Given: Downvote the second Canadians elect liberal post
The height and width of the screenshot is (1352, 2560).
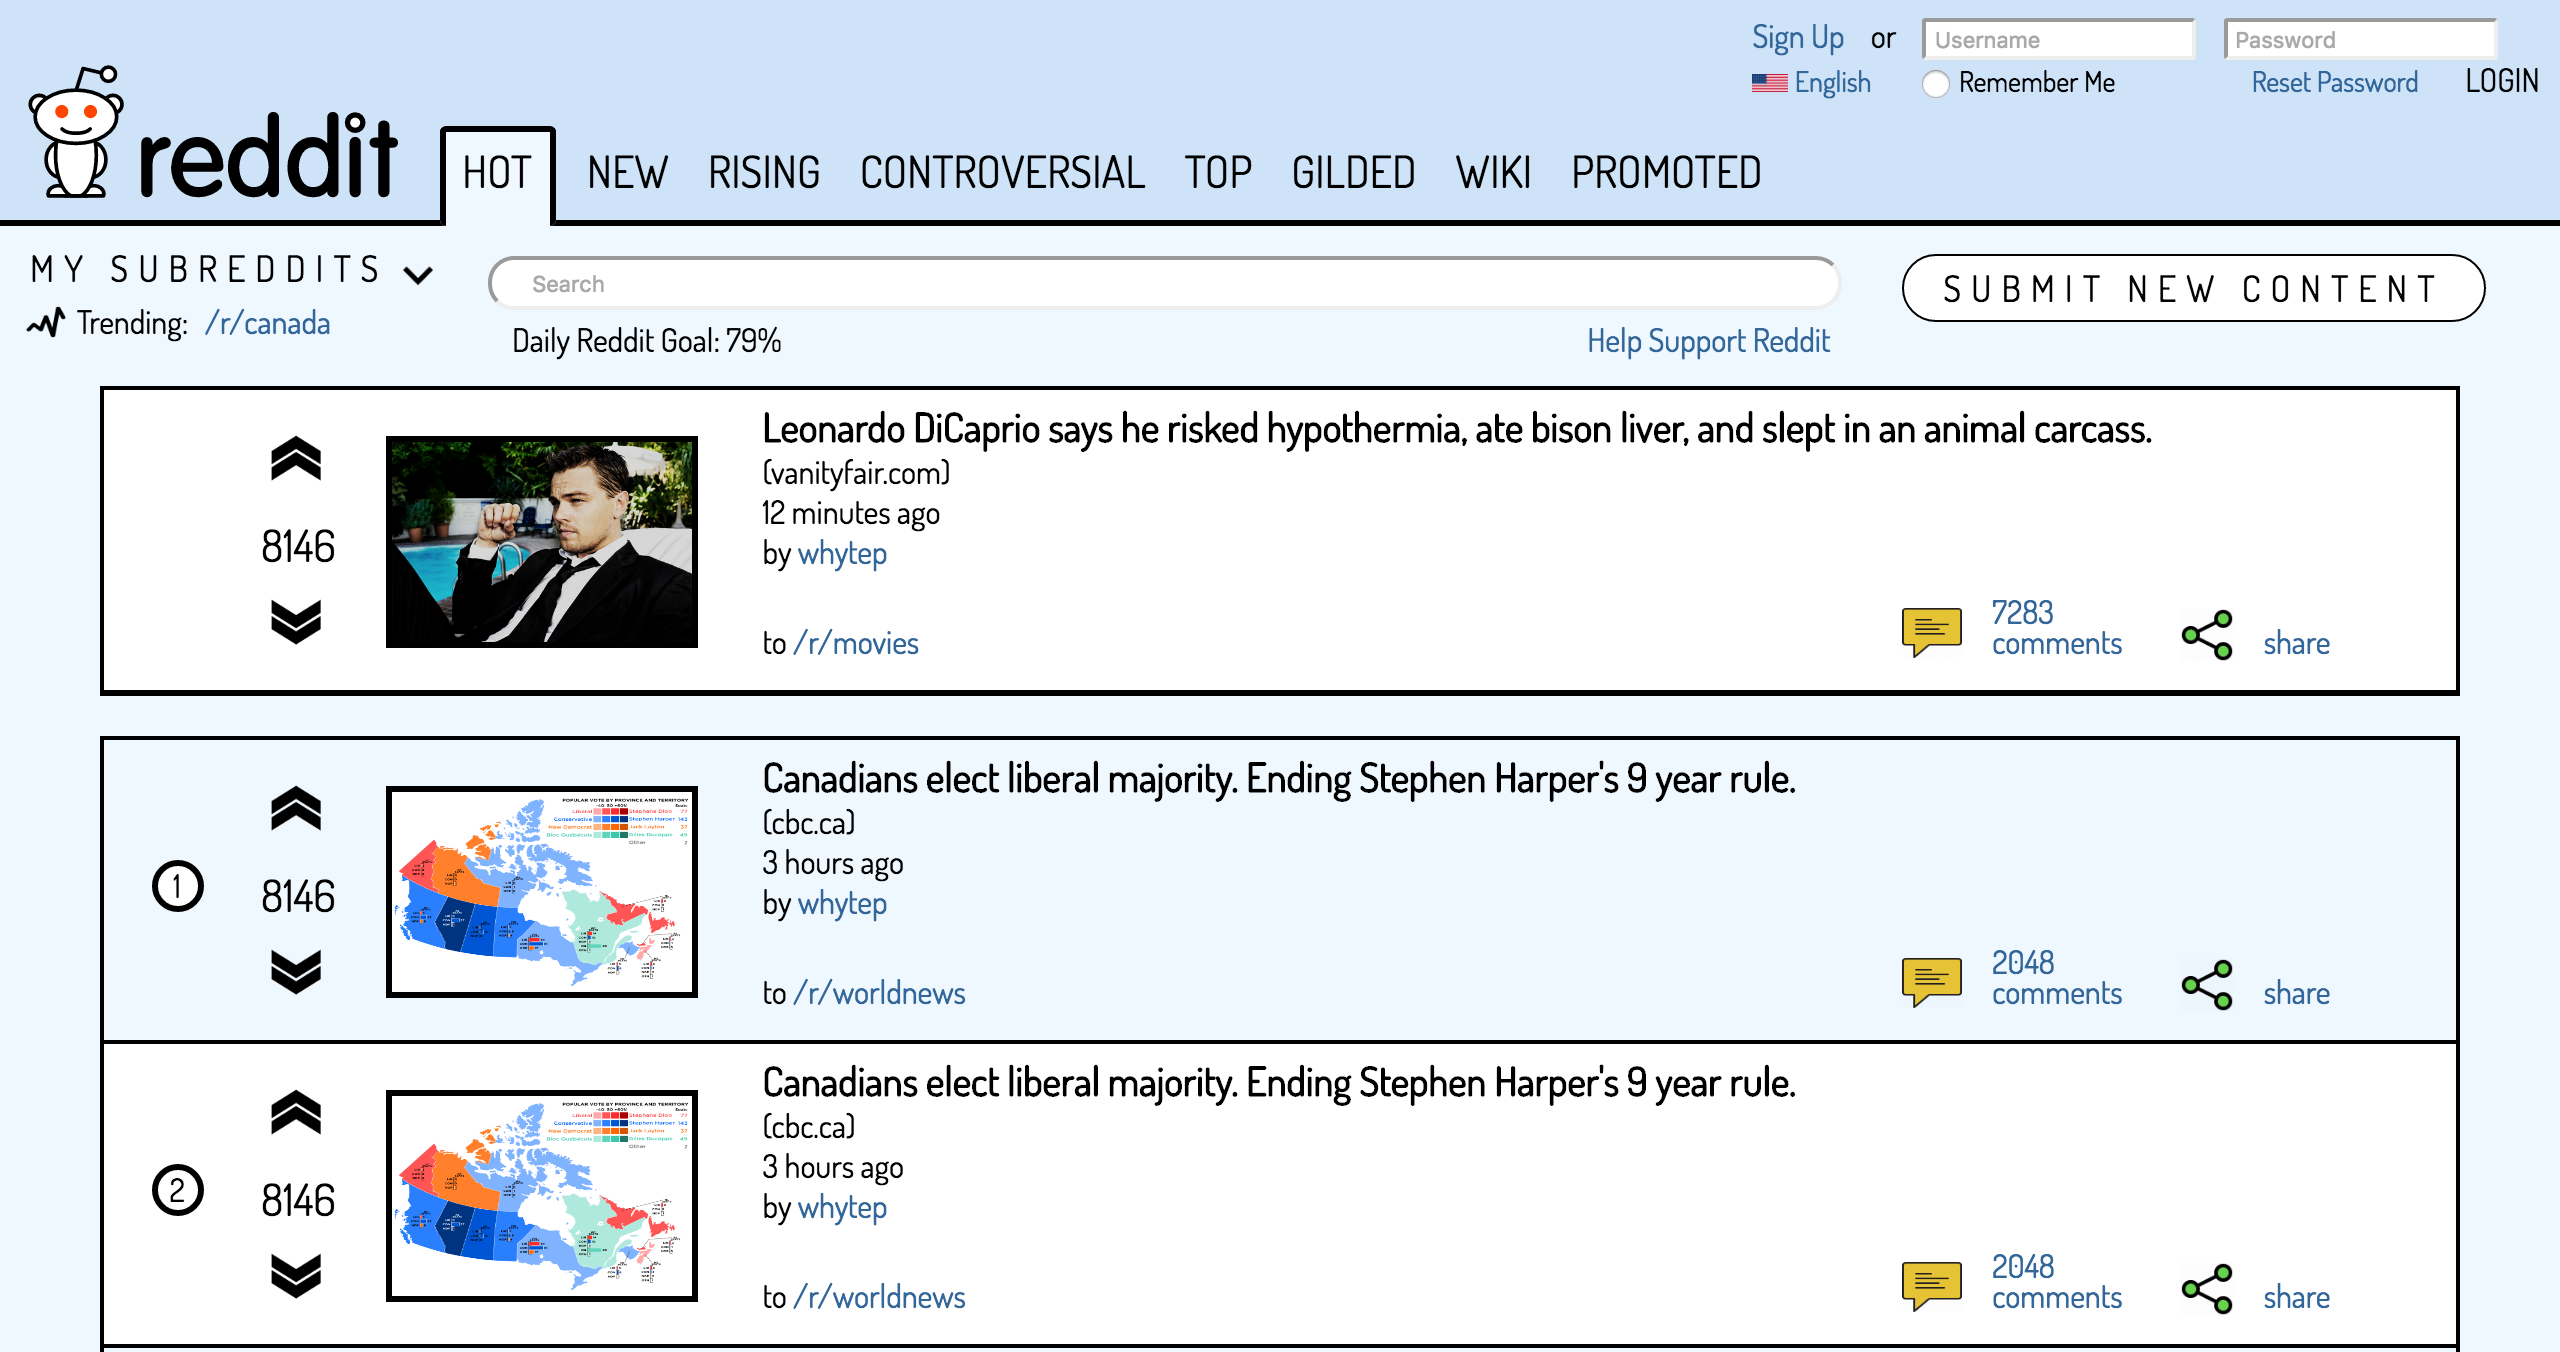Looking at the screenshot, I should (296, 1275).
